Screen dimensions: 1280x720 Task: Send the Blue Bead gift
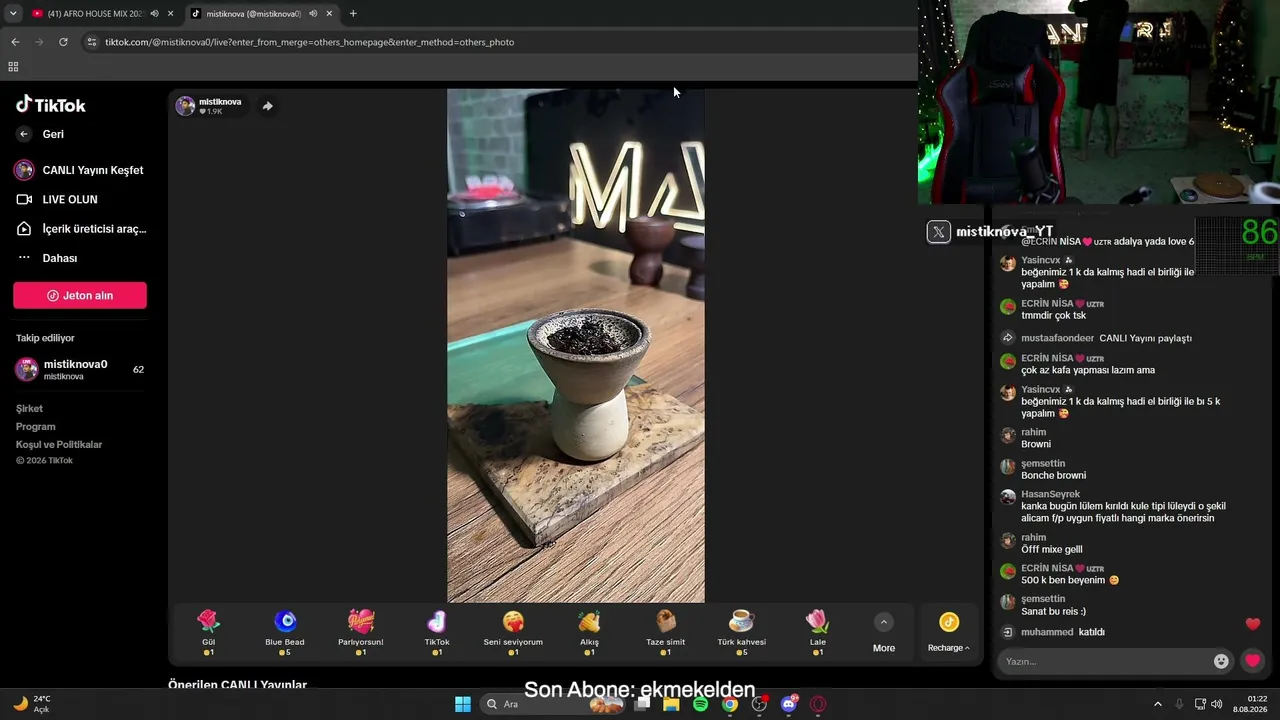click(x=285, y=632)
